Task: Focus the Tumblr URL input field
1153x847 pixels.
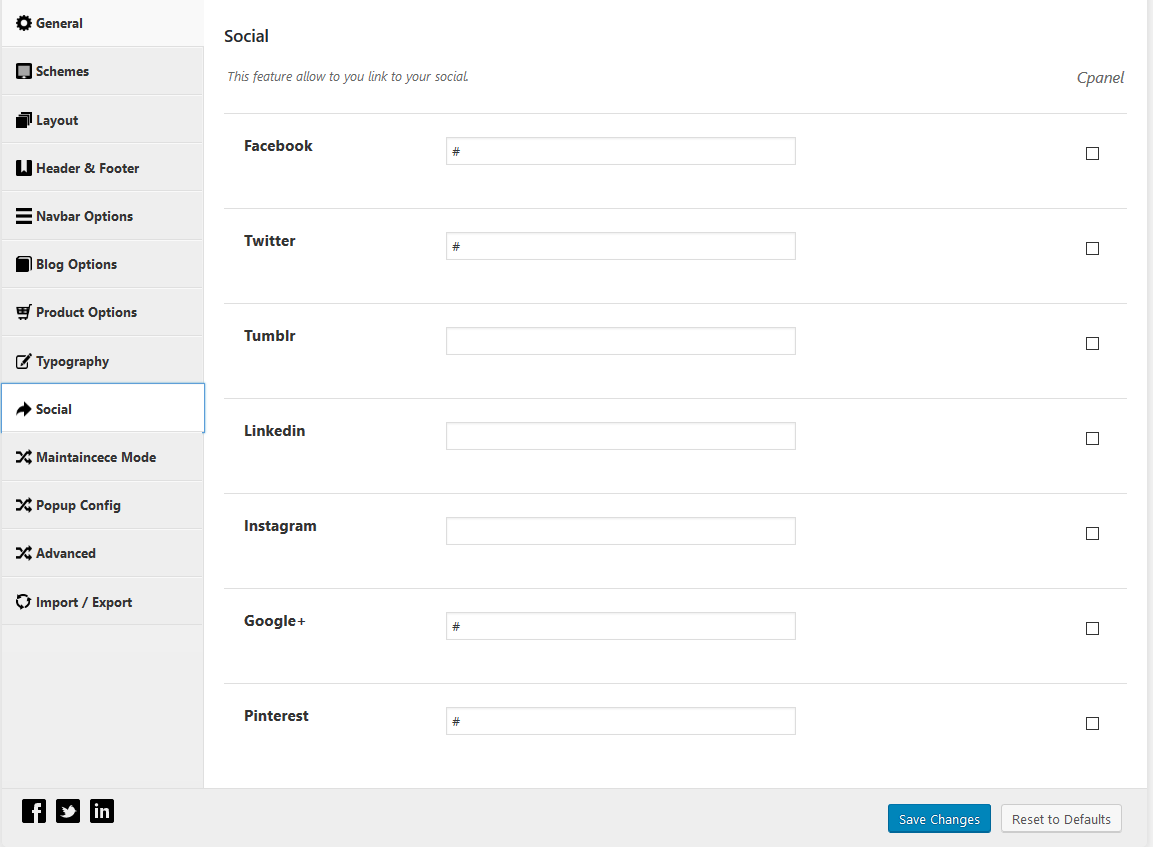Action: pos(621,341)
